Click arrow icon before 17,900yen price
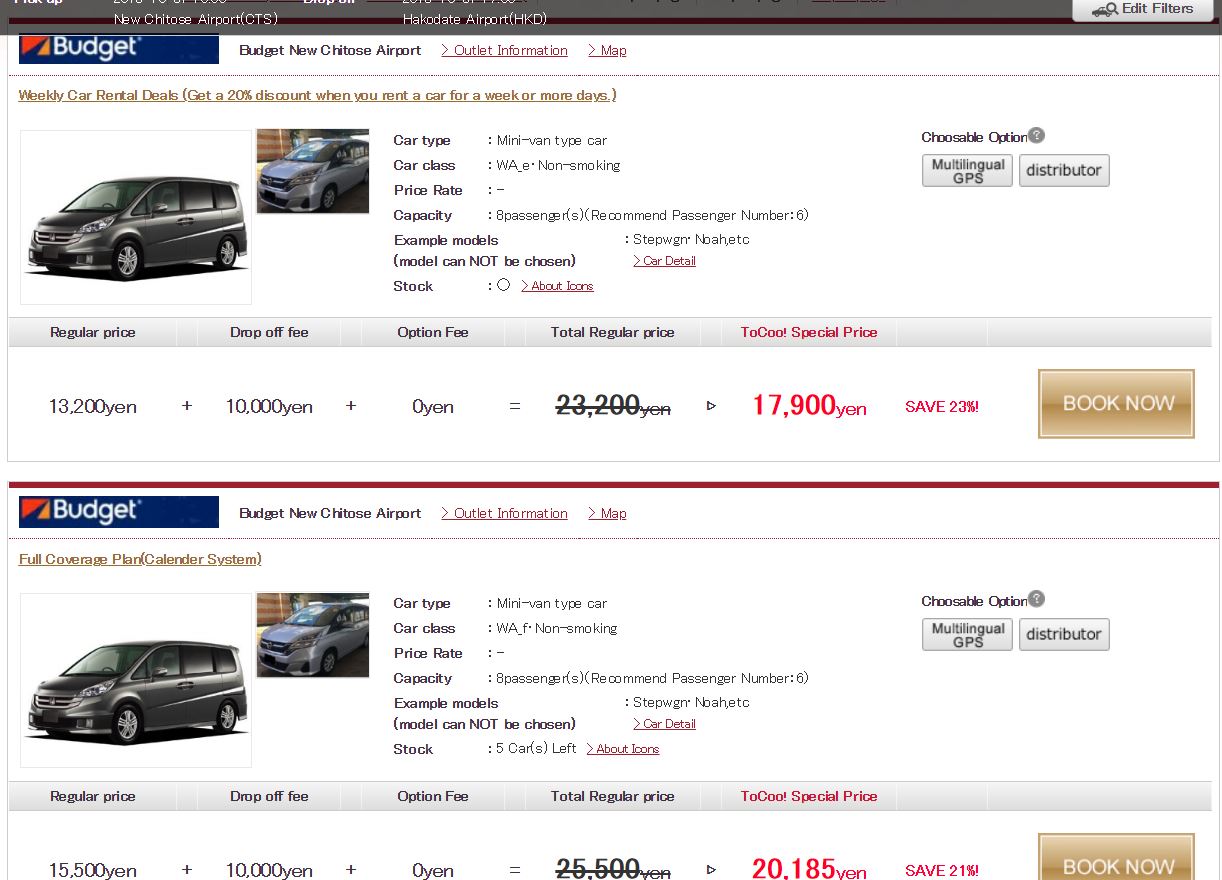Screen dimensions: 1222x880 coord(711,406)
